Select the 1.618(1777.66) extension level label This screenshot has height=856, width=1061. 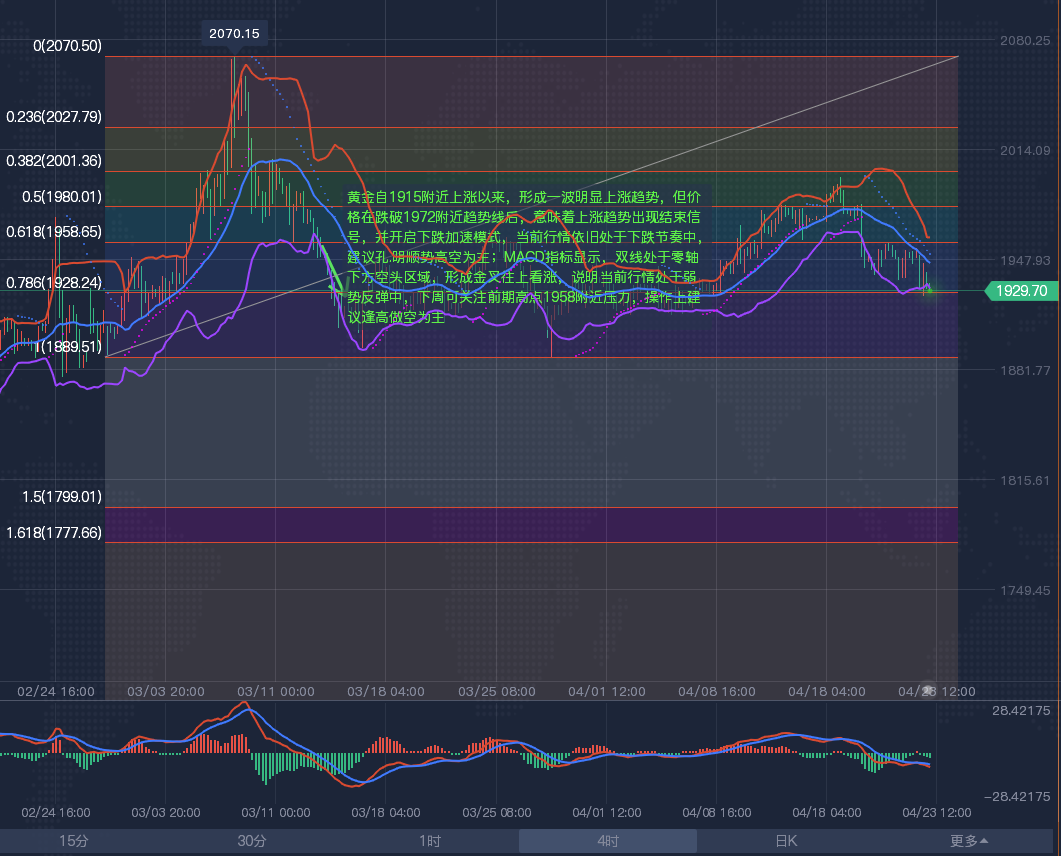tap(54, 533)
